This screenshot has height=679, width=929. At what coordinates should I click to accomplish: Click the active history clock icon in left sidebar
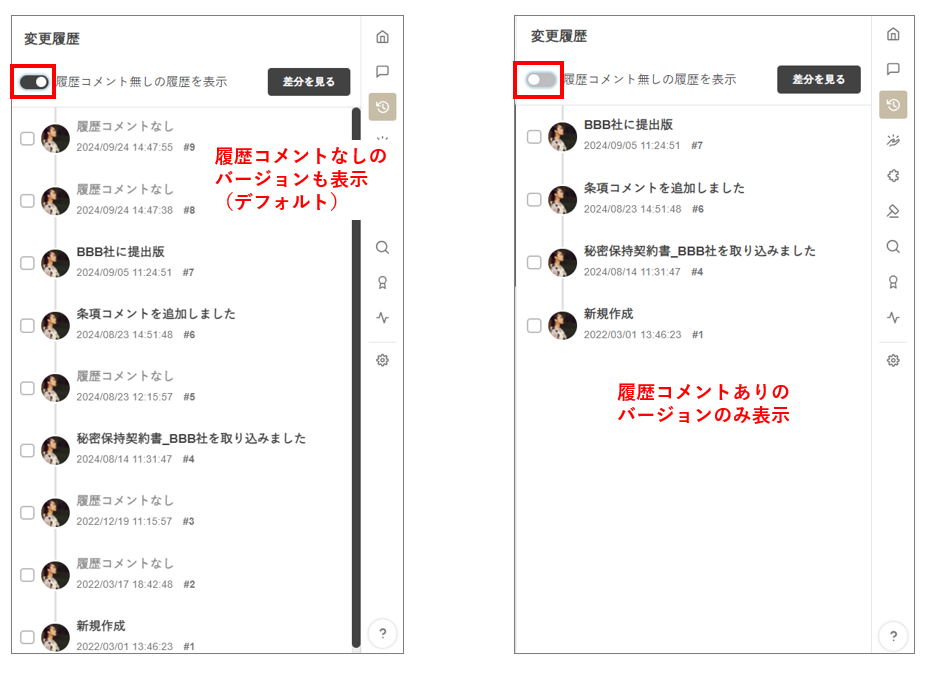[382, 107]
